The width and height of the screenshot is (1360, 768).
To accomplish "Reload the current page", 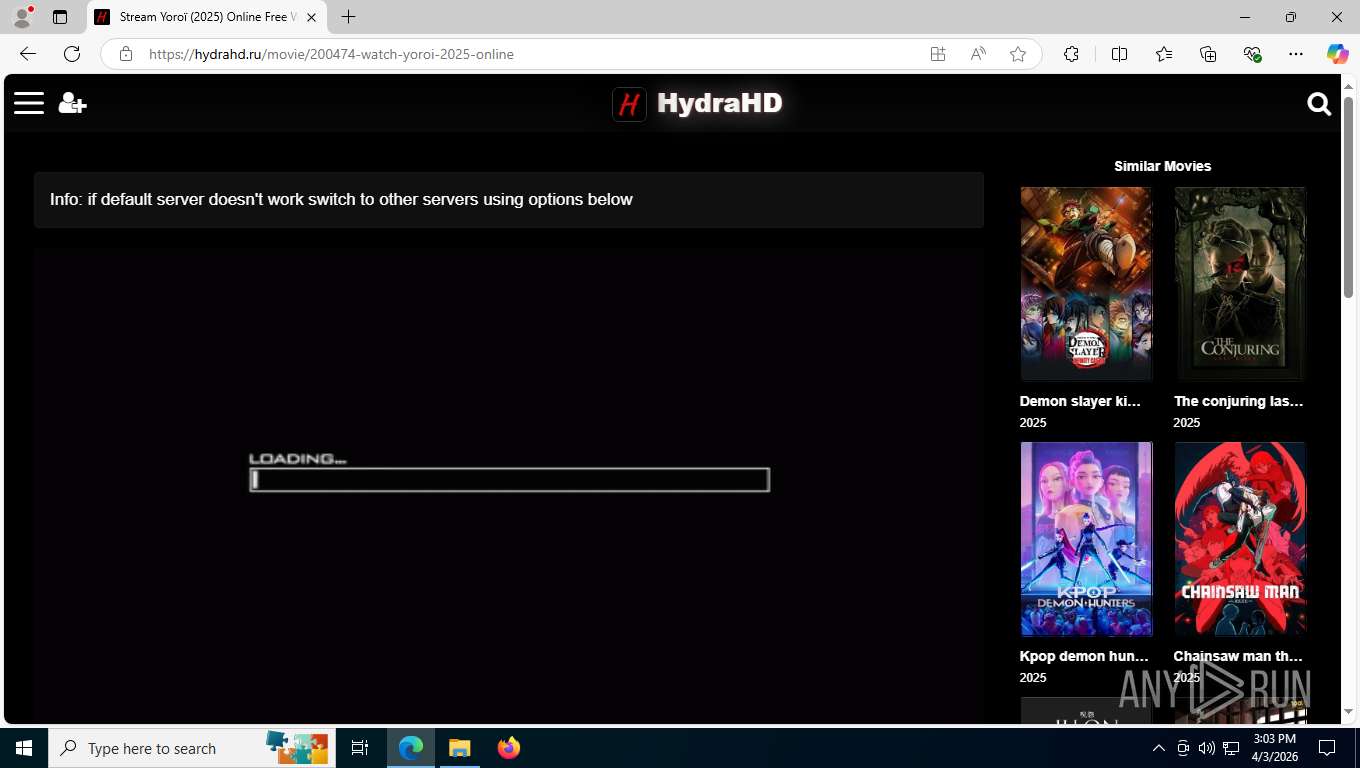I will [x=72, y=54].
